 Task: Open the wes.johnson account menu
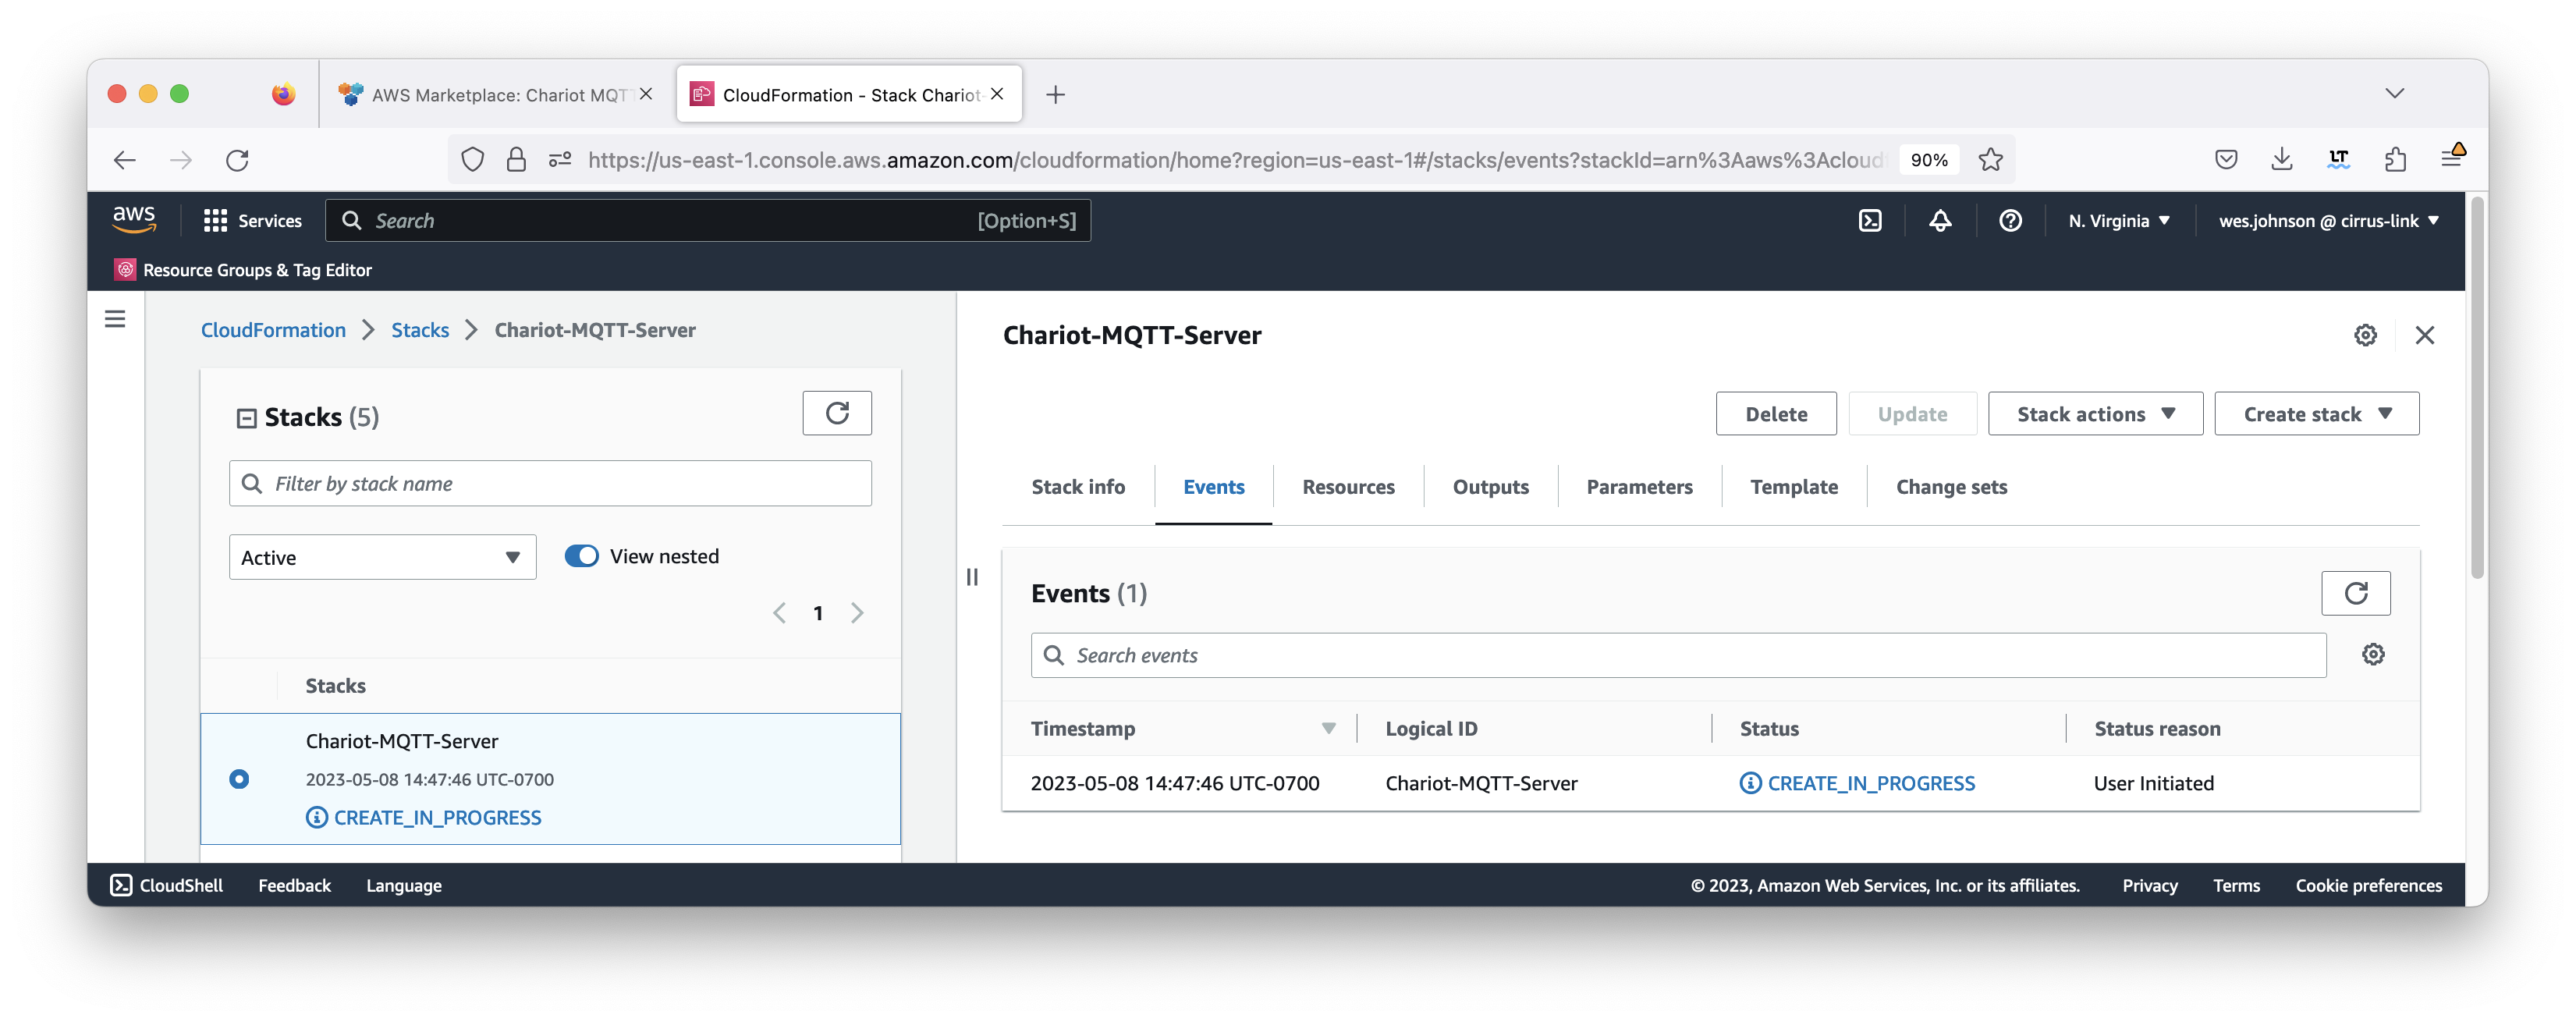click(x=2329, y=220)
